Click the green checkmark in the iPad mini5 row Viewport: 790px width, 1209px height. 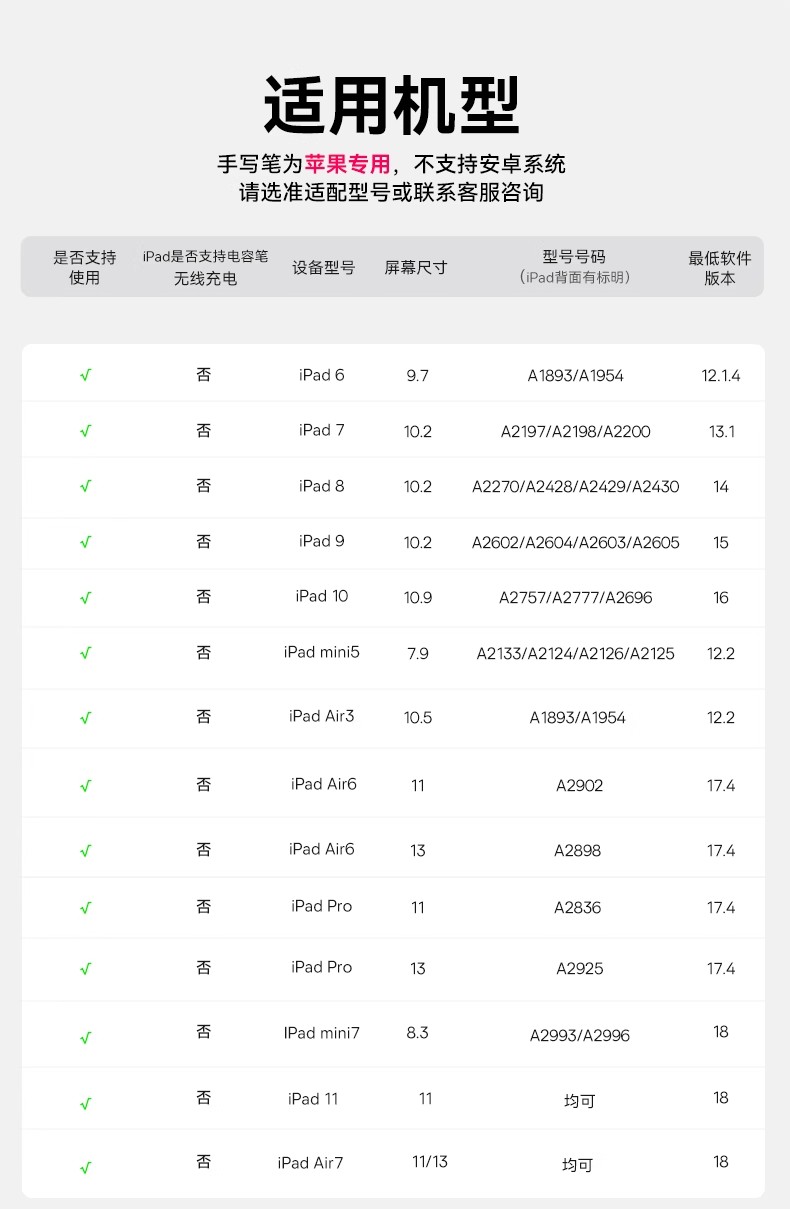85,654
